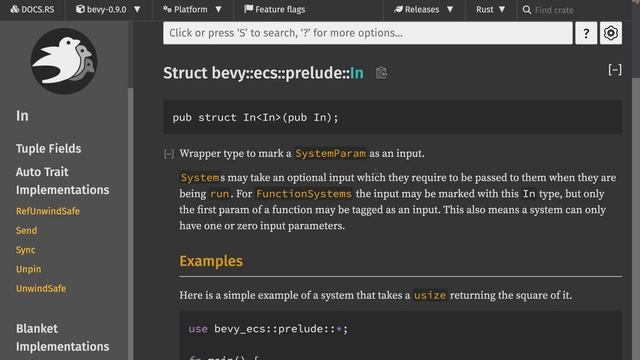Click the DOCS.RS logo icon
This screenshot has height=360, width=640.
pyautogui.click(x=15, y=9)
